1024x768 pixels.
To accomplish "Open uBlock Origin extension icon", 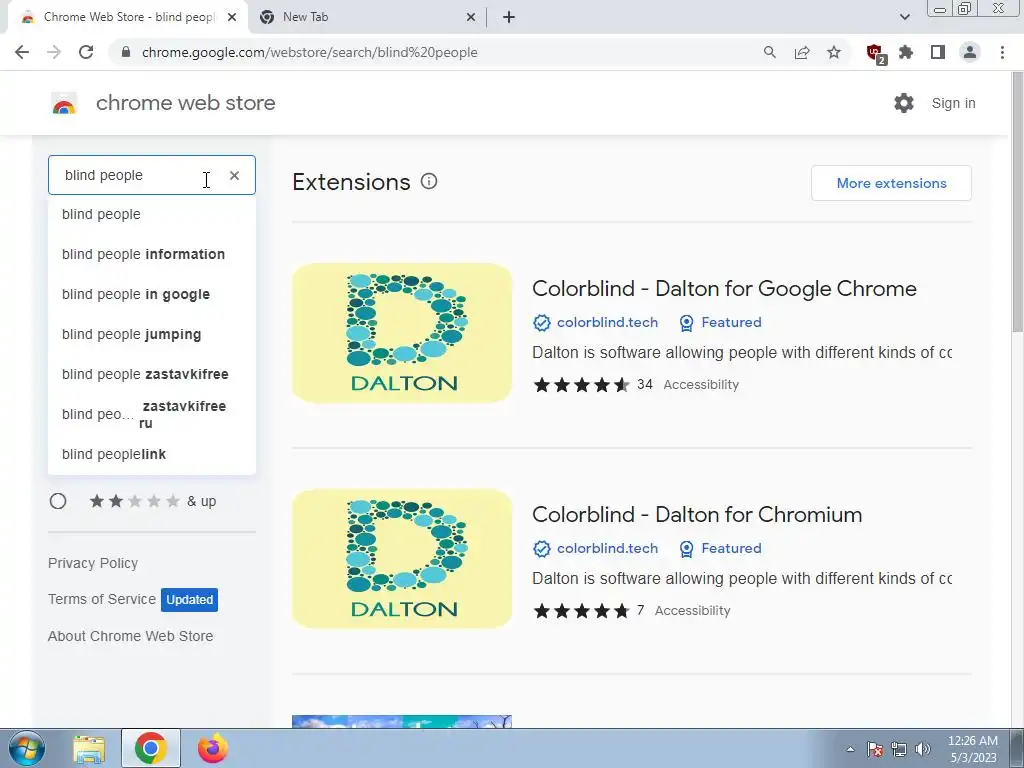I will 874,52.
